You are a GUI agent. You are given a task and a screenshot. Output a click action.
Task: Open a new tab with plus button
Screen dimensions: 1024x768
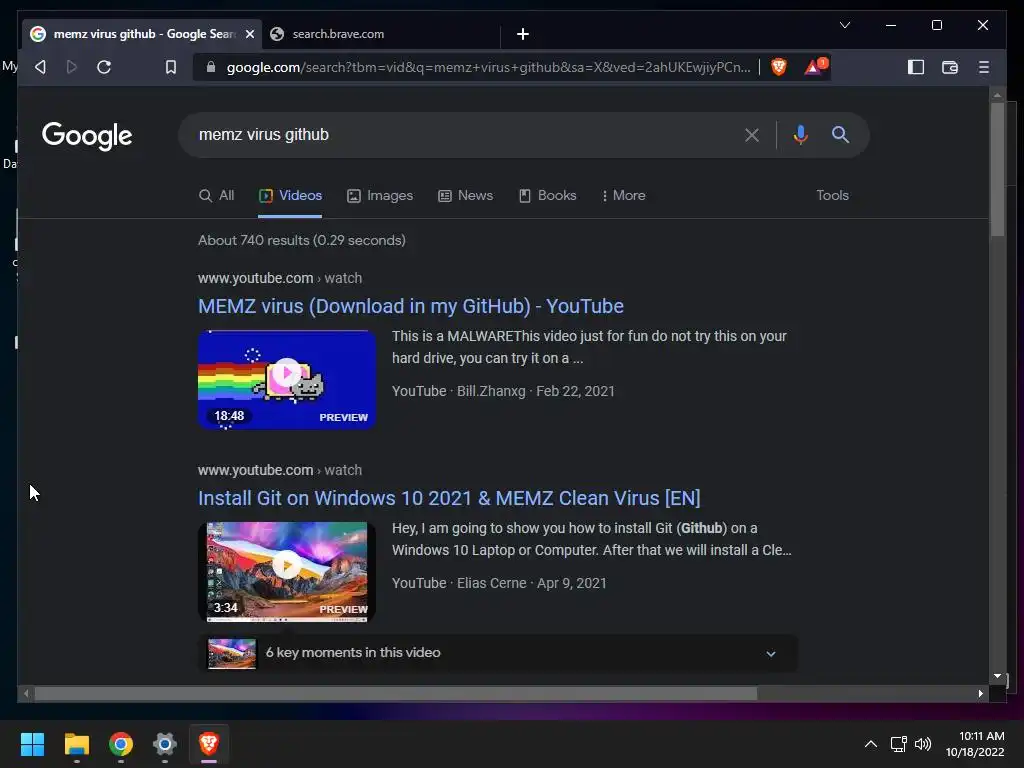pyautogui.click(x=522, y=34)
